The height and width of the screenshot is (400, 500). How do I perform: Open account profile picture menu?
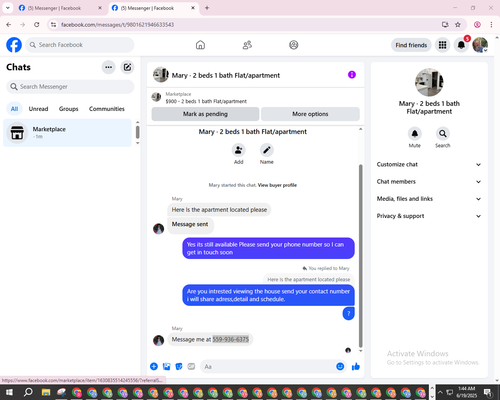[x=480, y=45]
